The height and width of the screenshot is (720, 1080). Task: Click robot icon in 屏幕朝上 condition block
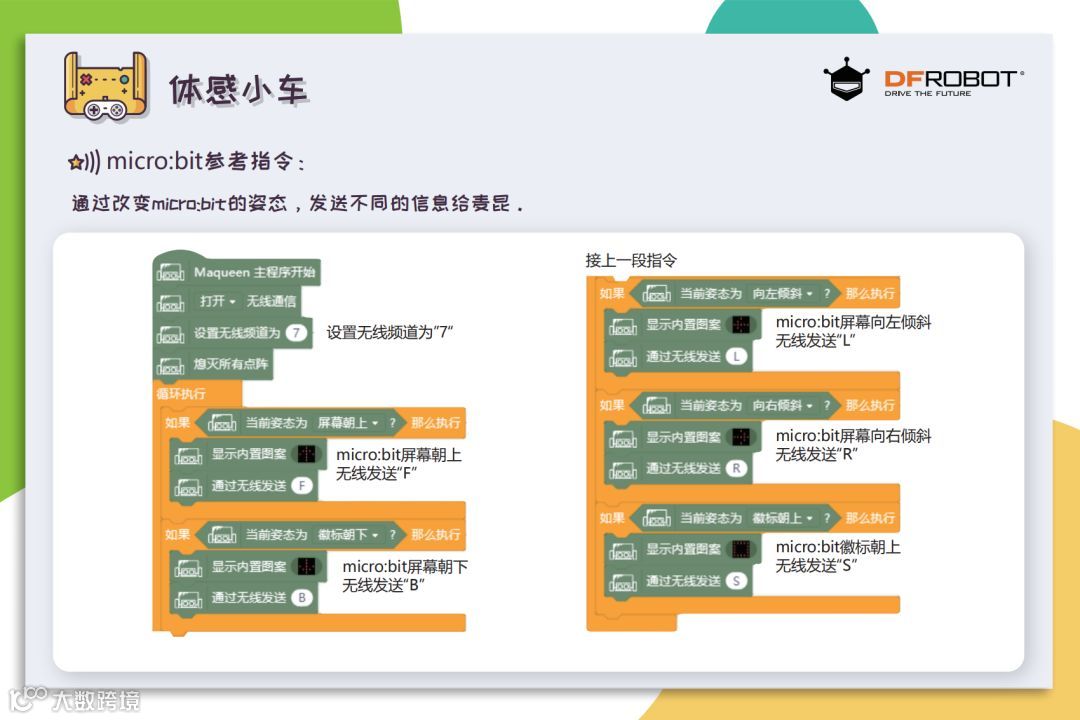coord(222,423)
